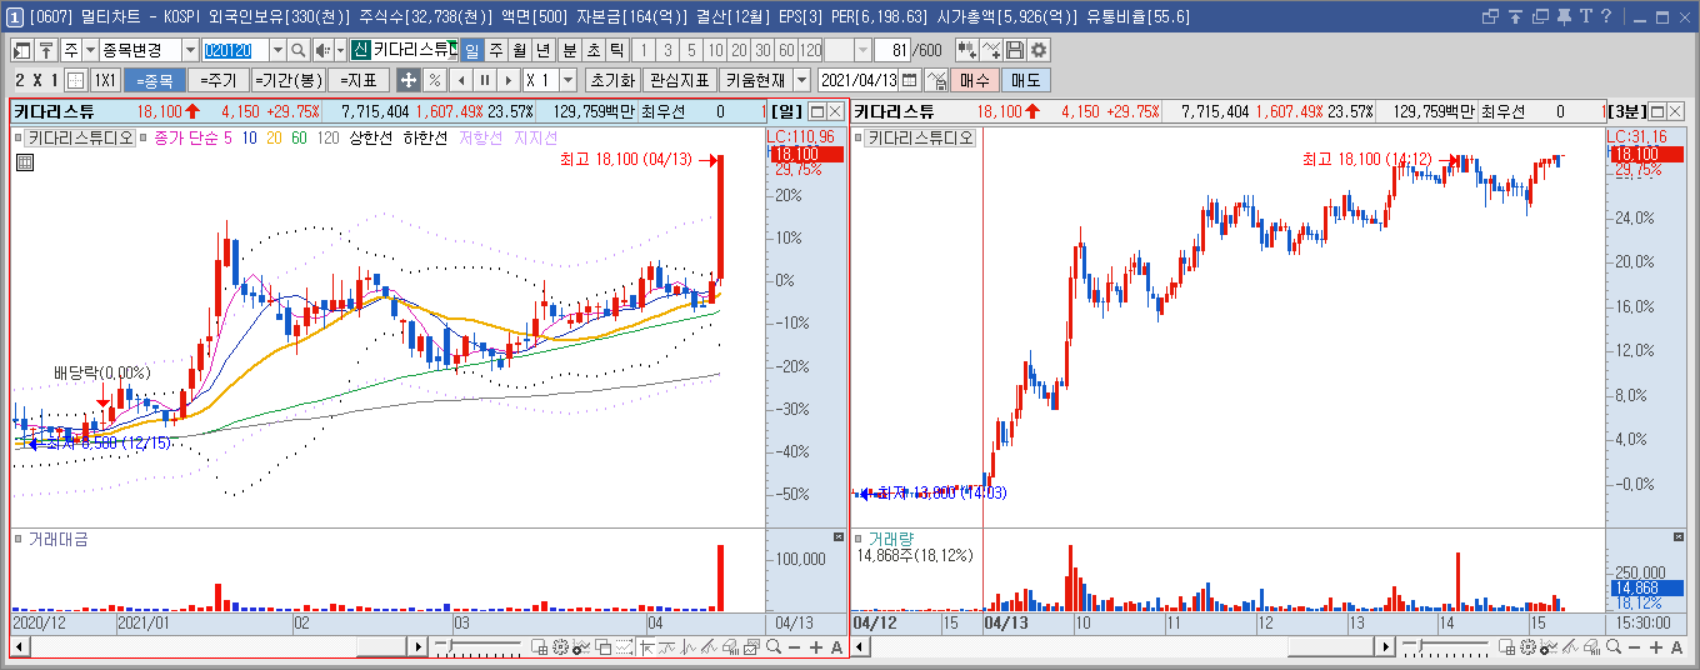
Task: Click left chart bottom gear settings icon
Action: point(560,648)
